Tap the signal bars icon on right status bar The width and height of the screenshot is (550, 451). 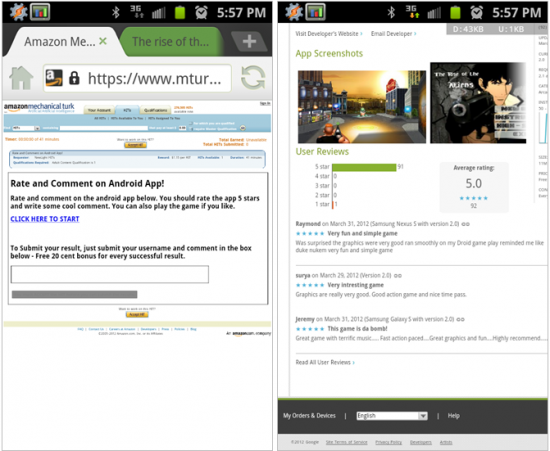pyautogui.click(x=434, y=13)
